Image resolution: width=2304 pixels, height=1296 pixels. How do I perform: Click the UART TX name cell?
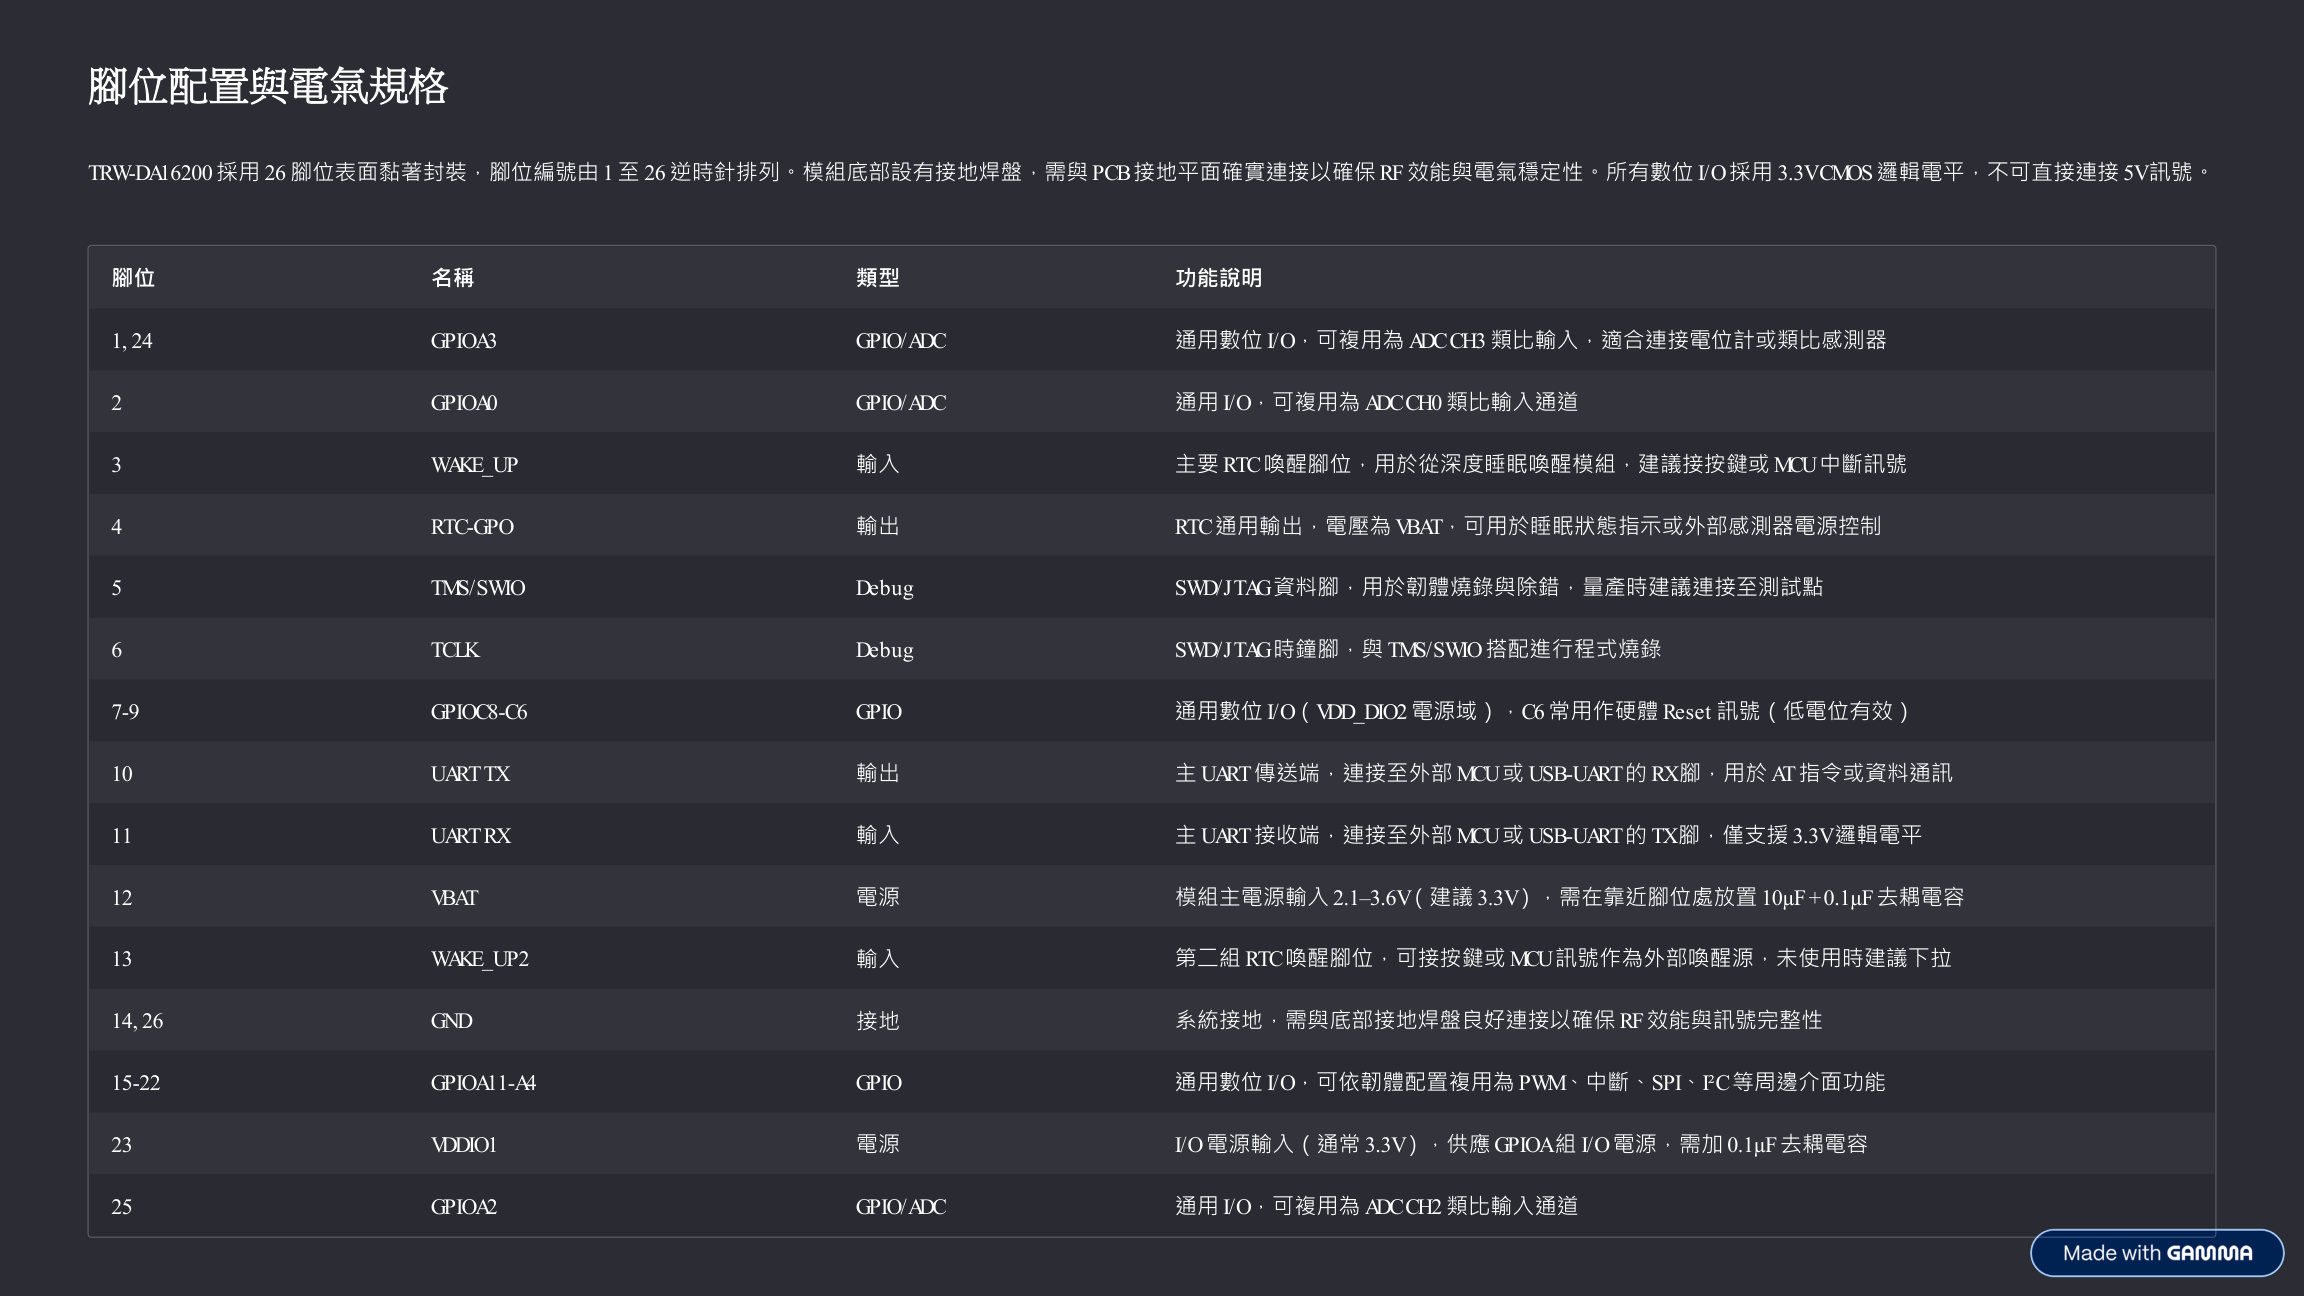[470, 774]
